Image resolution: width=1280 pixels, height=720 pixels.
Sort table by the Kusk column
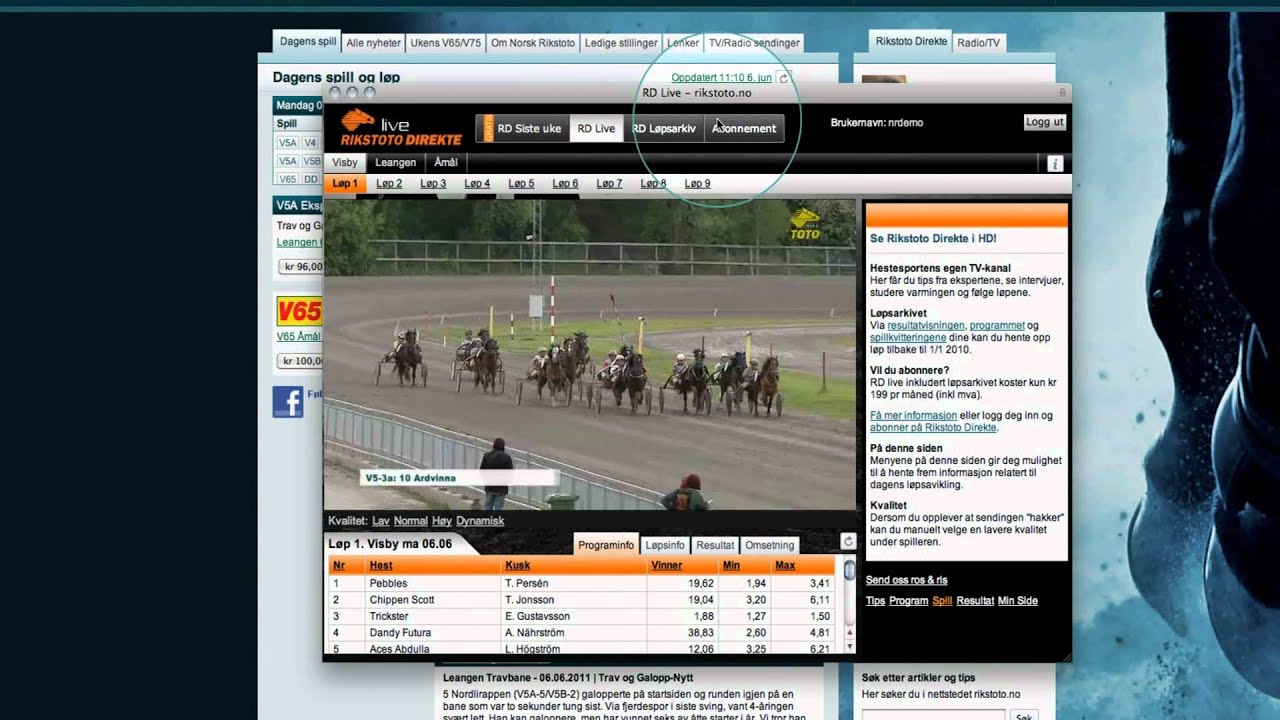point(517,566)
